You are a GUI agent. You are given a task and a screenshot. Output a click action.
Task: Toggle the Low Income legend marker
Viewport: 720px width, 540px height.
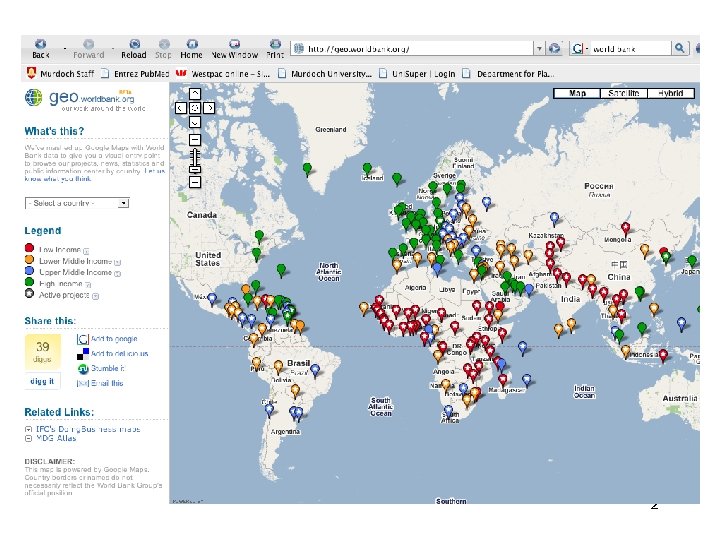(30, 248)
